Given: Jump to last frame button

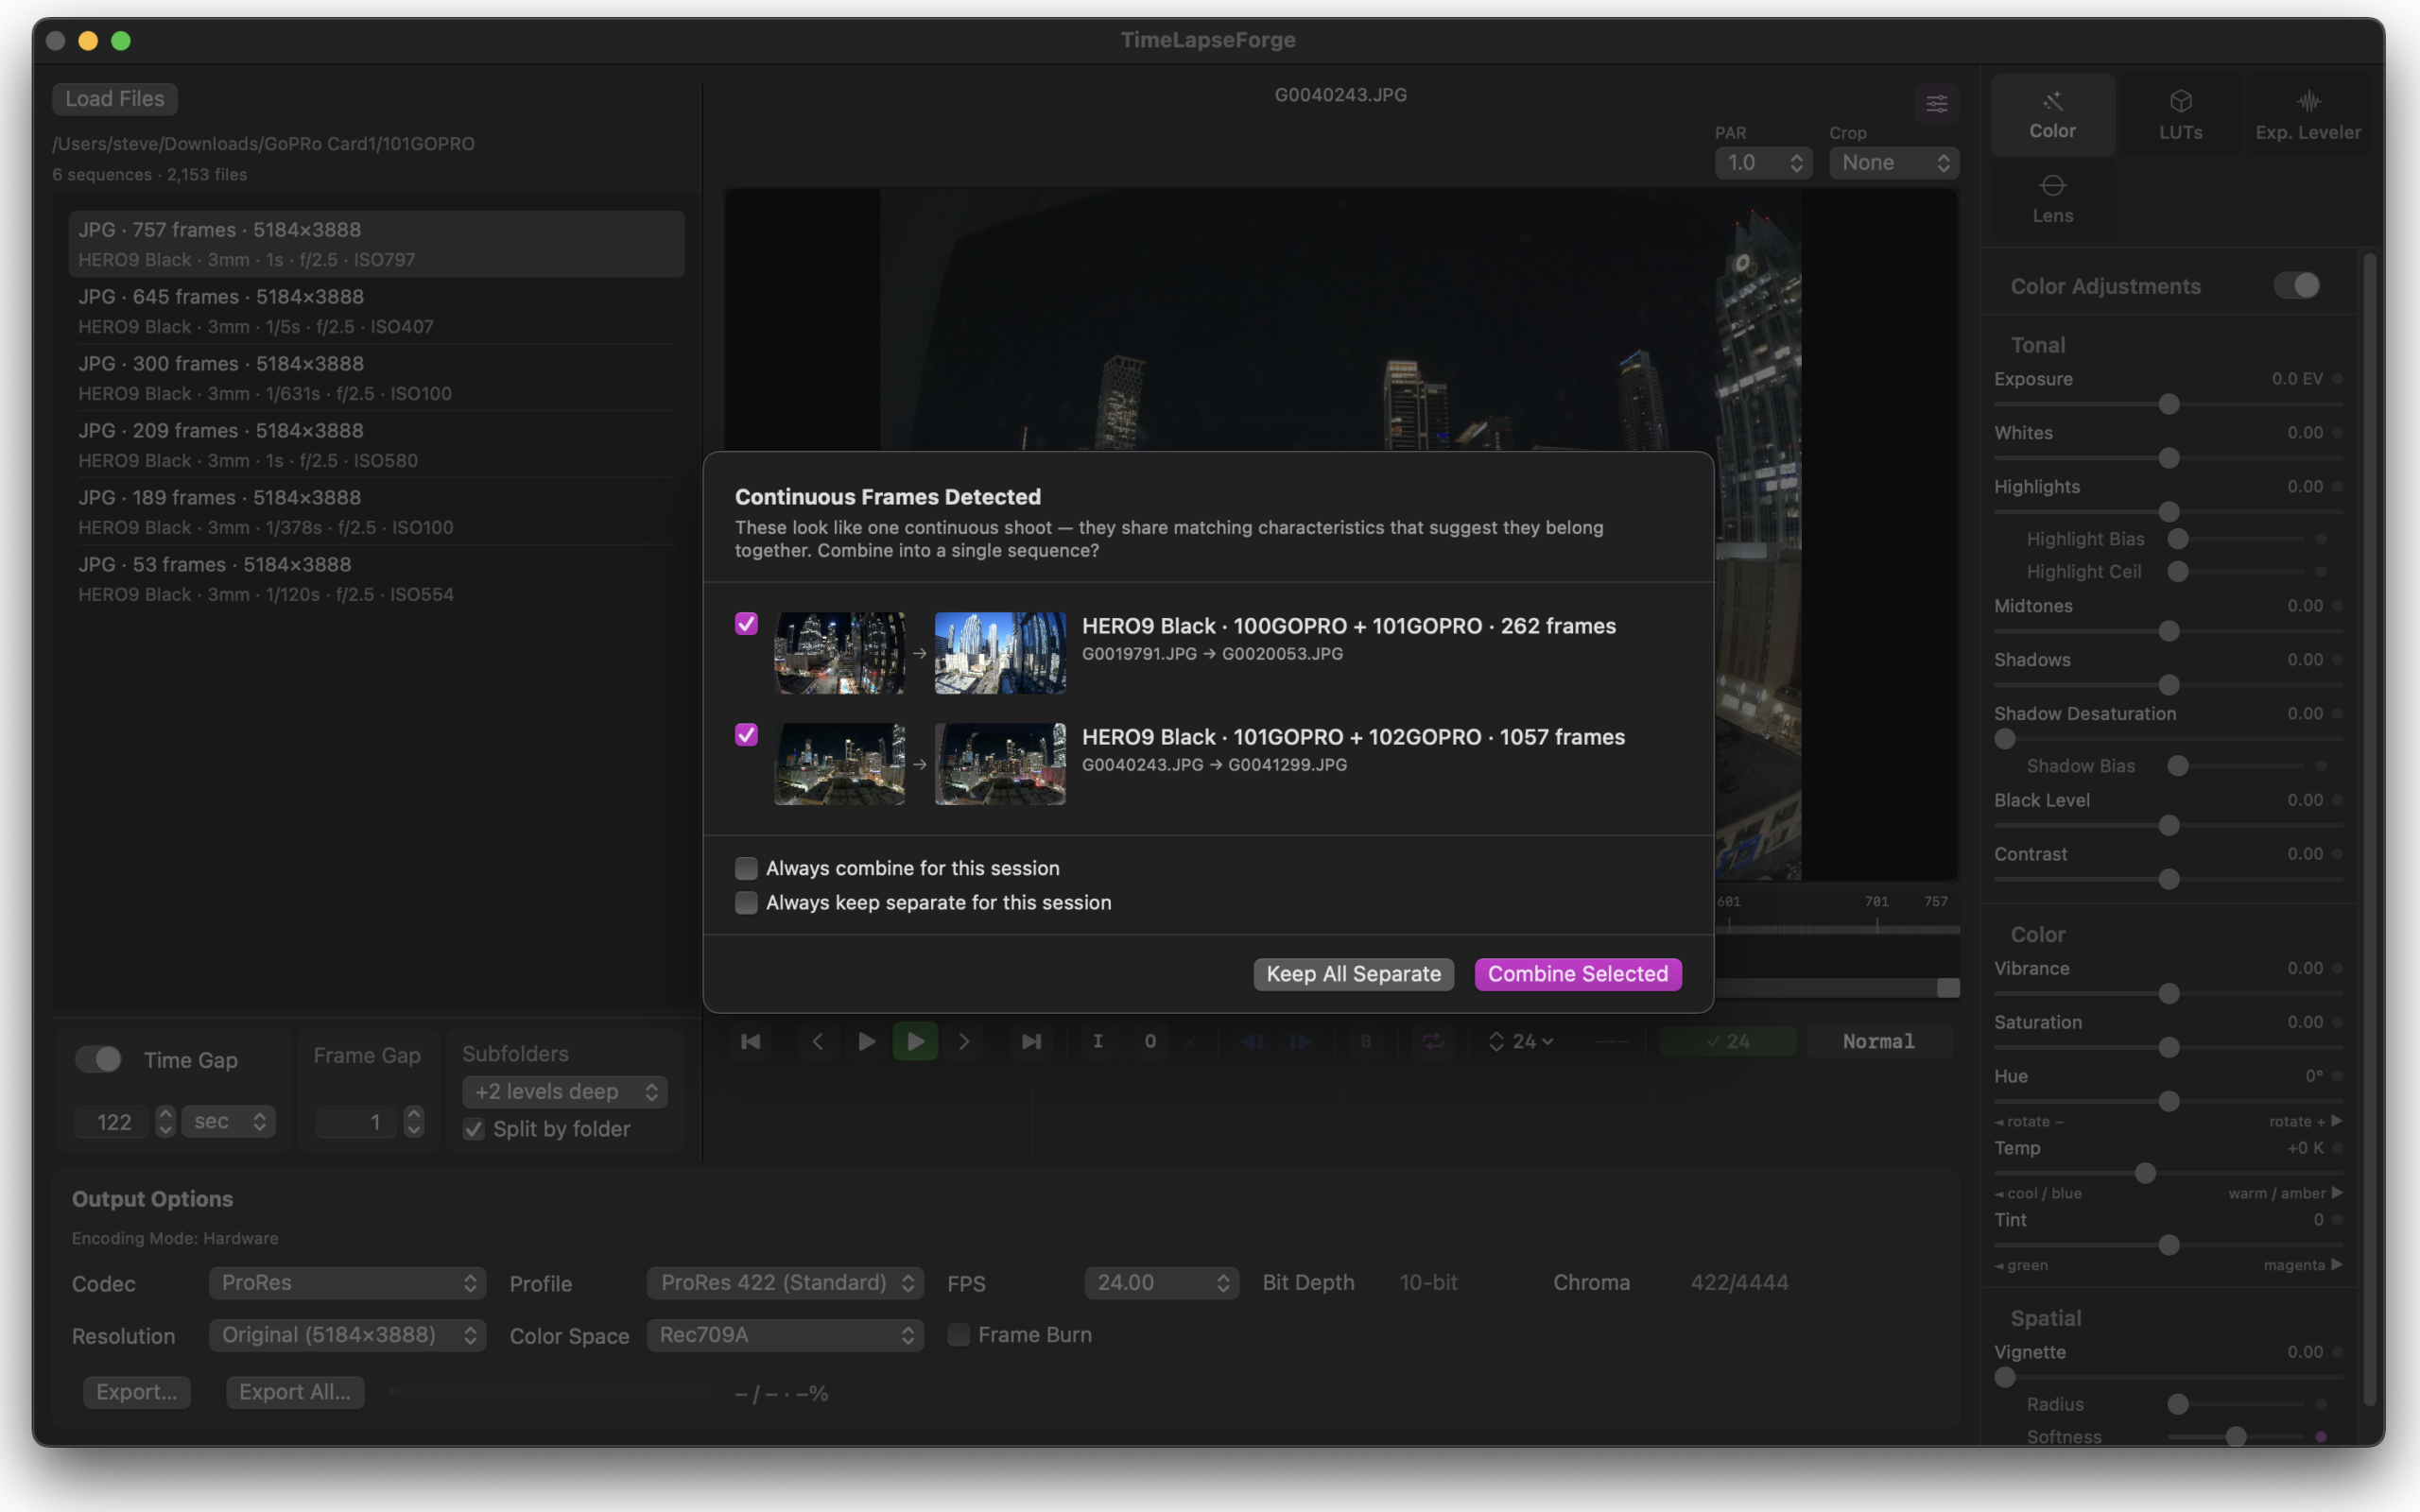Looking at the screenshot, I should coord(1031,1041).
